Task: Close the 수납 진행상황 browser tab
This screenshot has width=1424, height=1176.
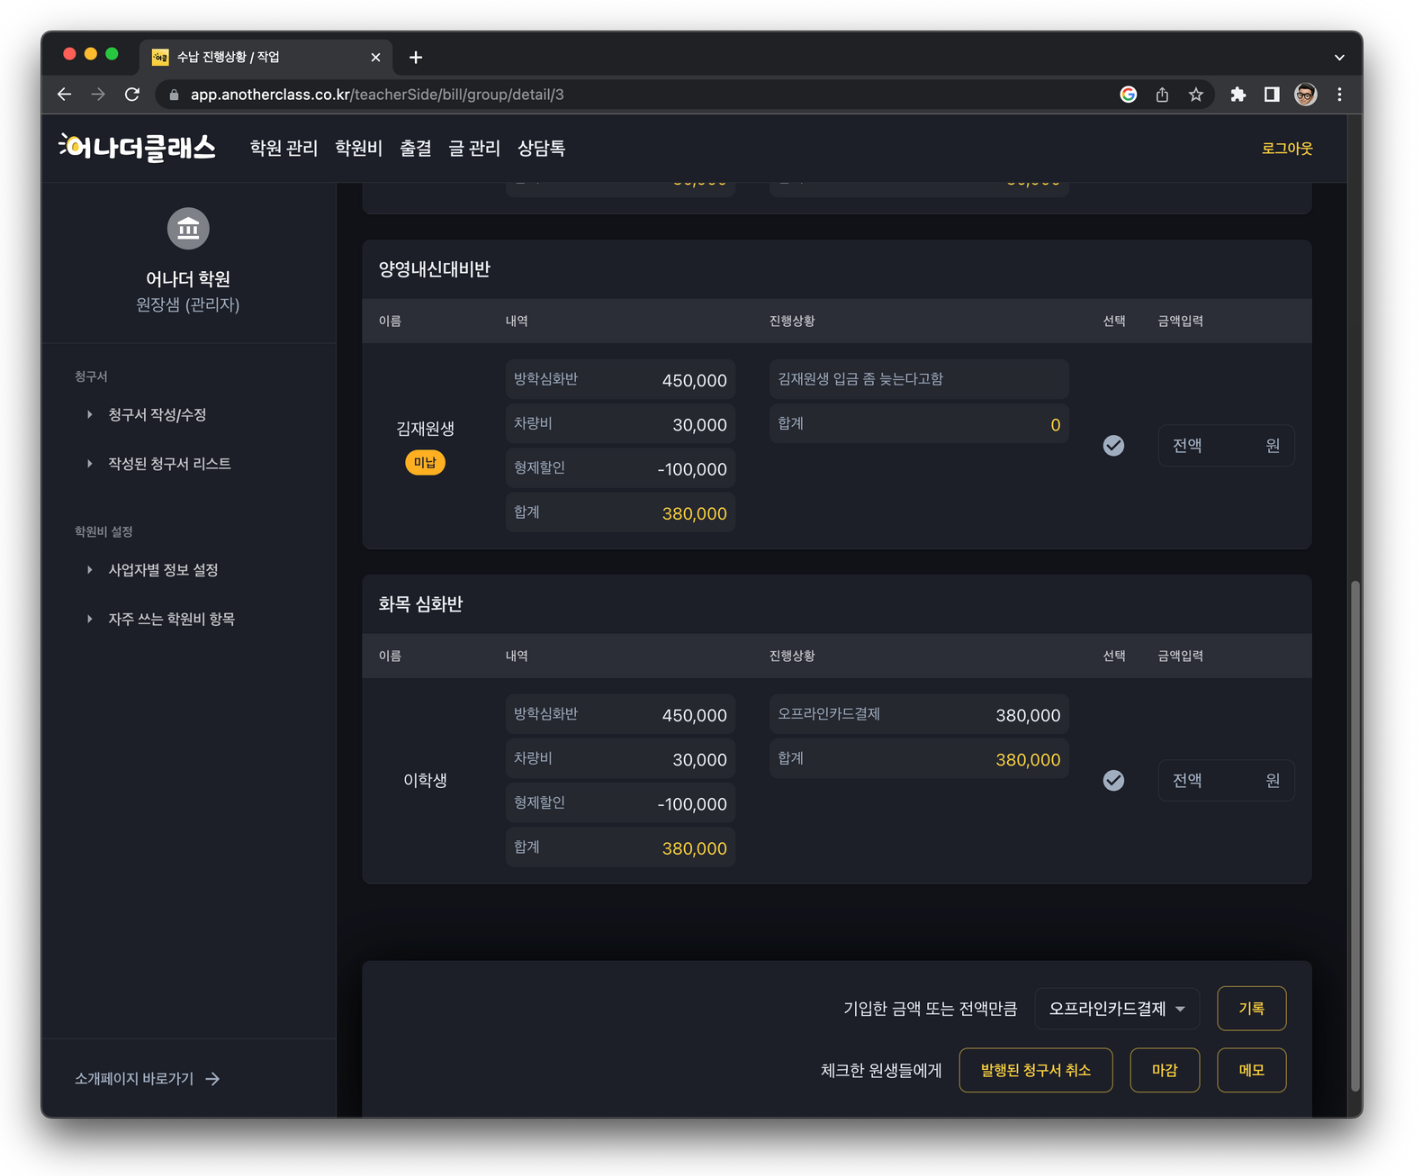Action: pyautogui.click(x=376, y=58)
